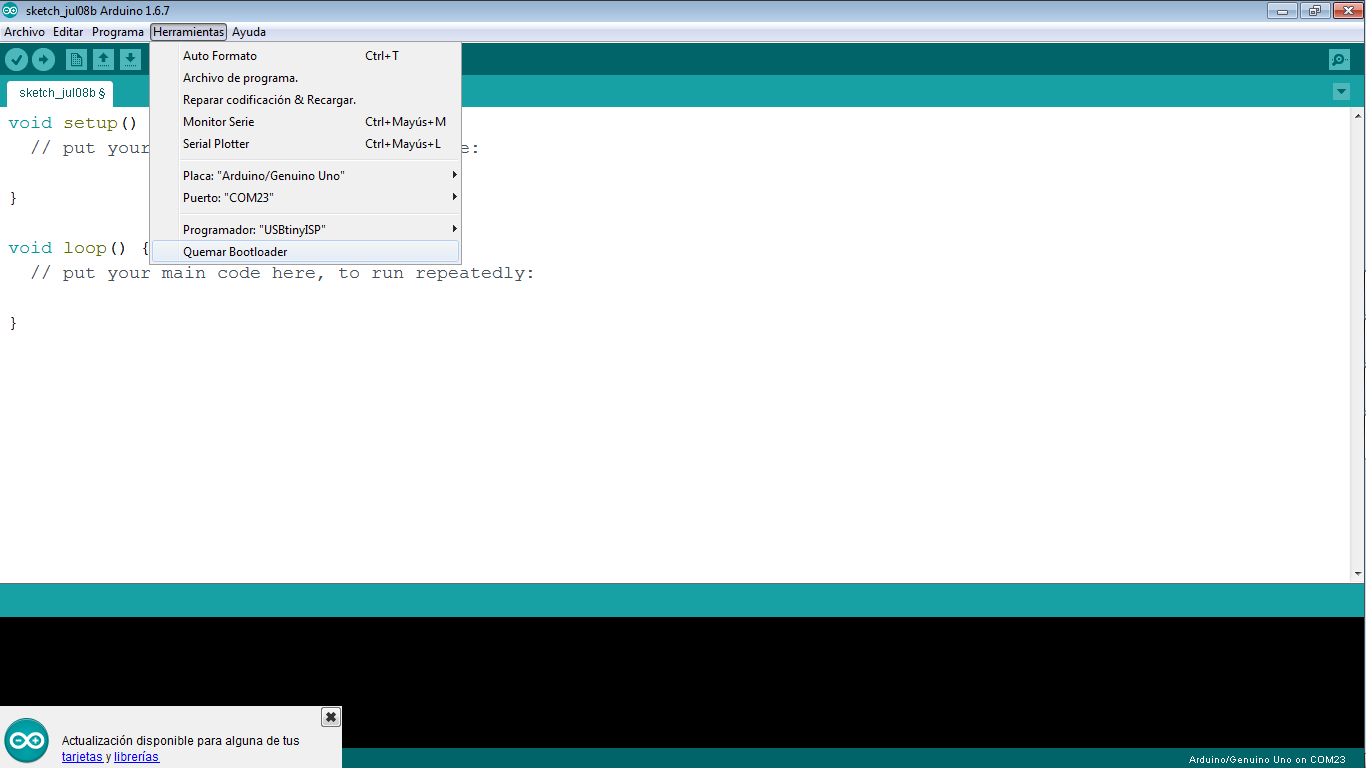The height and width of the screenshot is (768, 1366).
Task: Expand Puerto COM23 submenu
Action: coord(305,198)
